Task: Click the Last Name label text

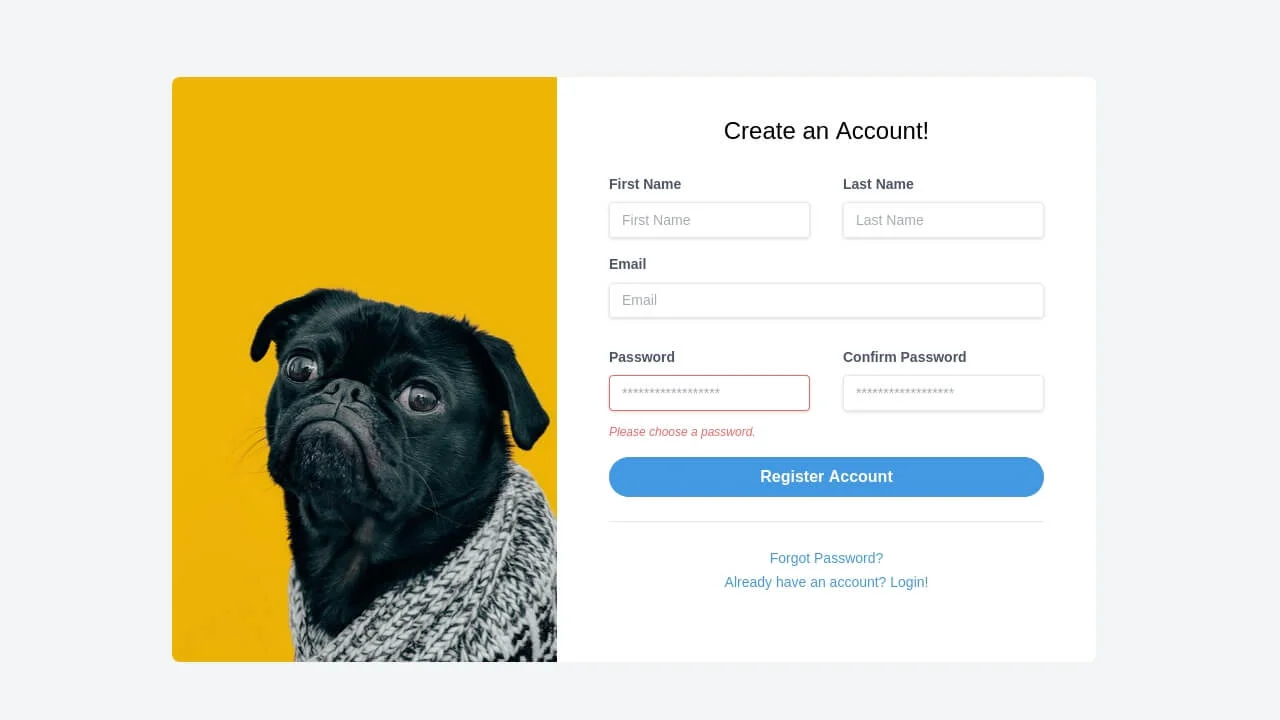Action: coord(878,184)
